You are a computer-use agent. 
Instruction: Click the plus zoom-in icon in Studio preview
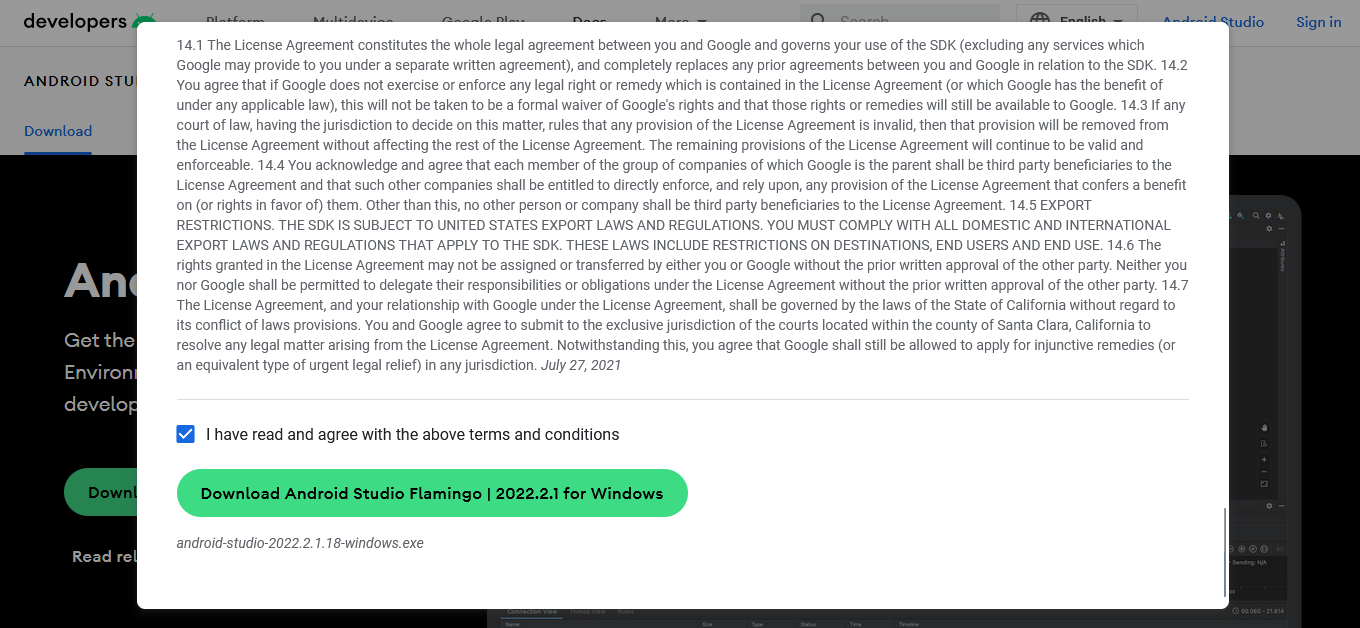coord(1264,459)
